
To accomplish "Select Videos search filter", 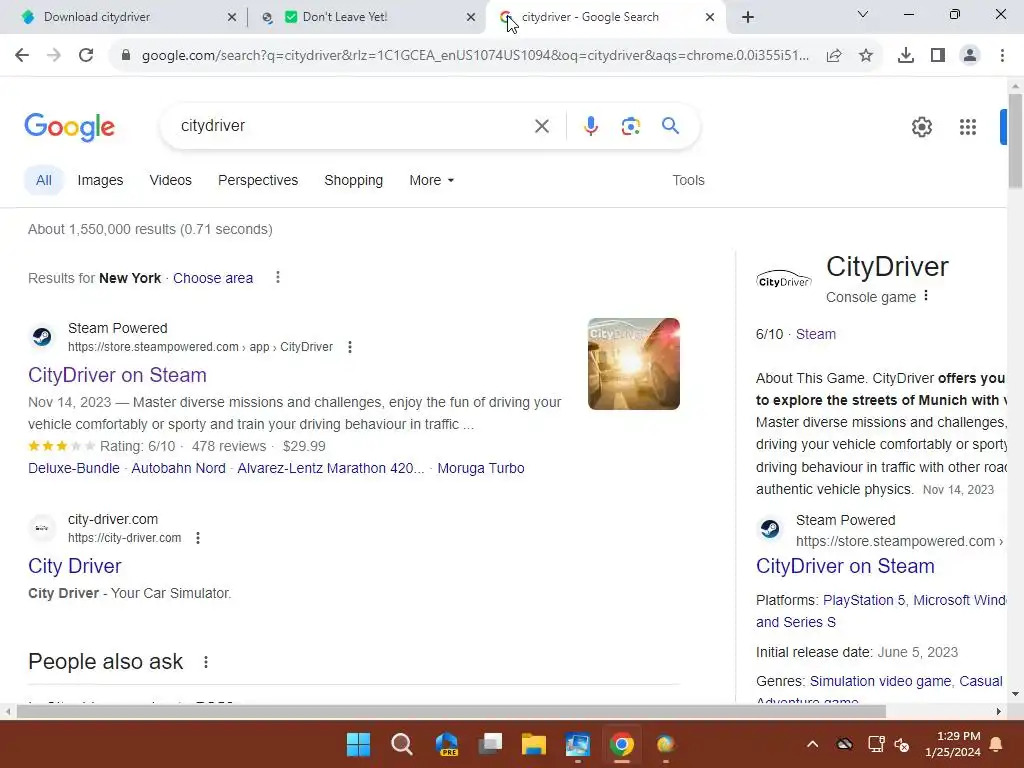I will [170, 180].
